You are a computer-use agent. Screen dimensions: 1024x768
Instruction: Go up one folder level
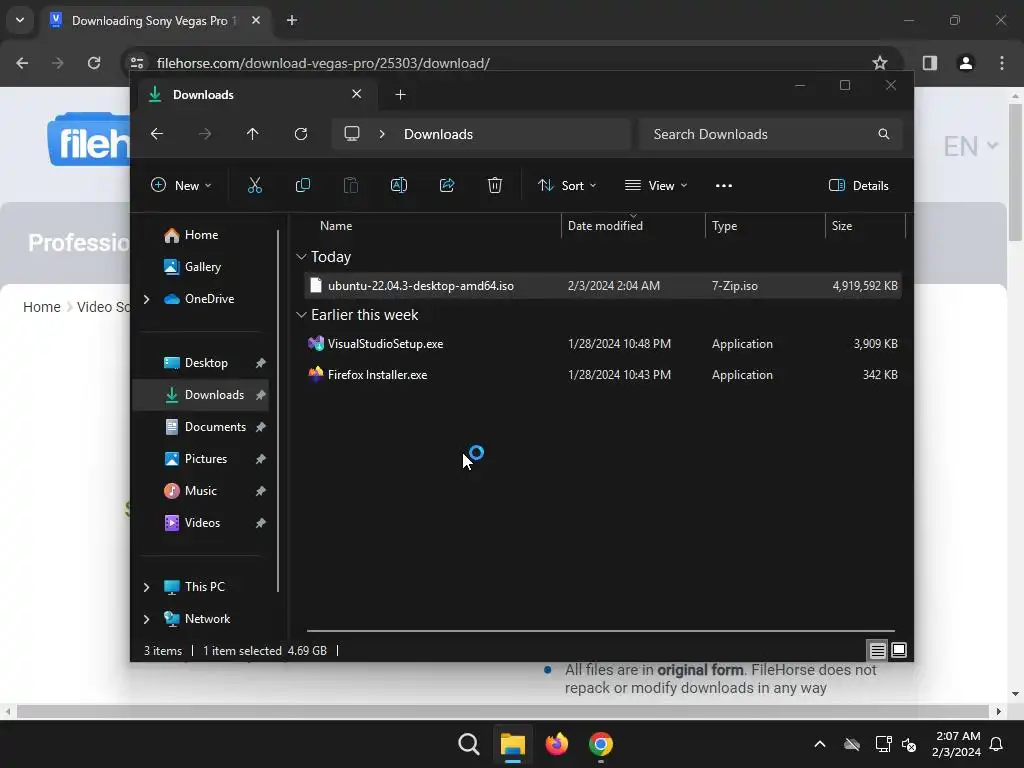coord(253,134)
